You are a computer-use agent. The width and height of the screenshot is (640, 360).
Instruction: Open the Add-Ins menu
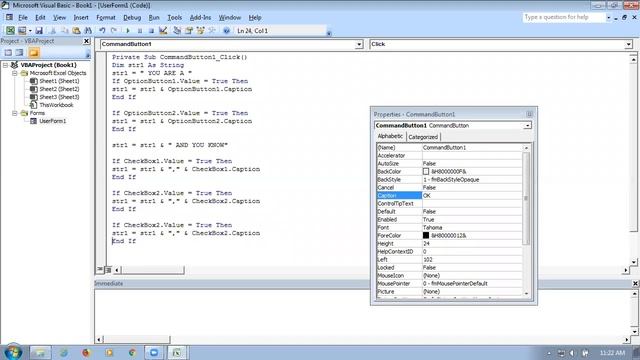tap(200, 18)
